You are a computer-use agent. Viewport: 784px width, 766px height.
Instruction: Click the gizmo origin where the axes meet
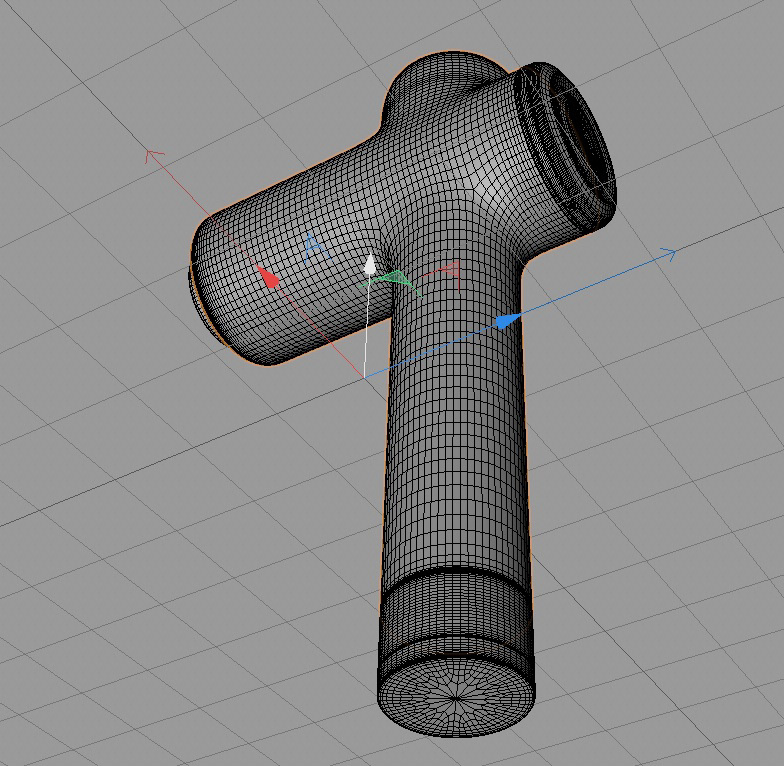[364, 376]
